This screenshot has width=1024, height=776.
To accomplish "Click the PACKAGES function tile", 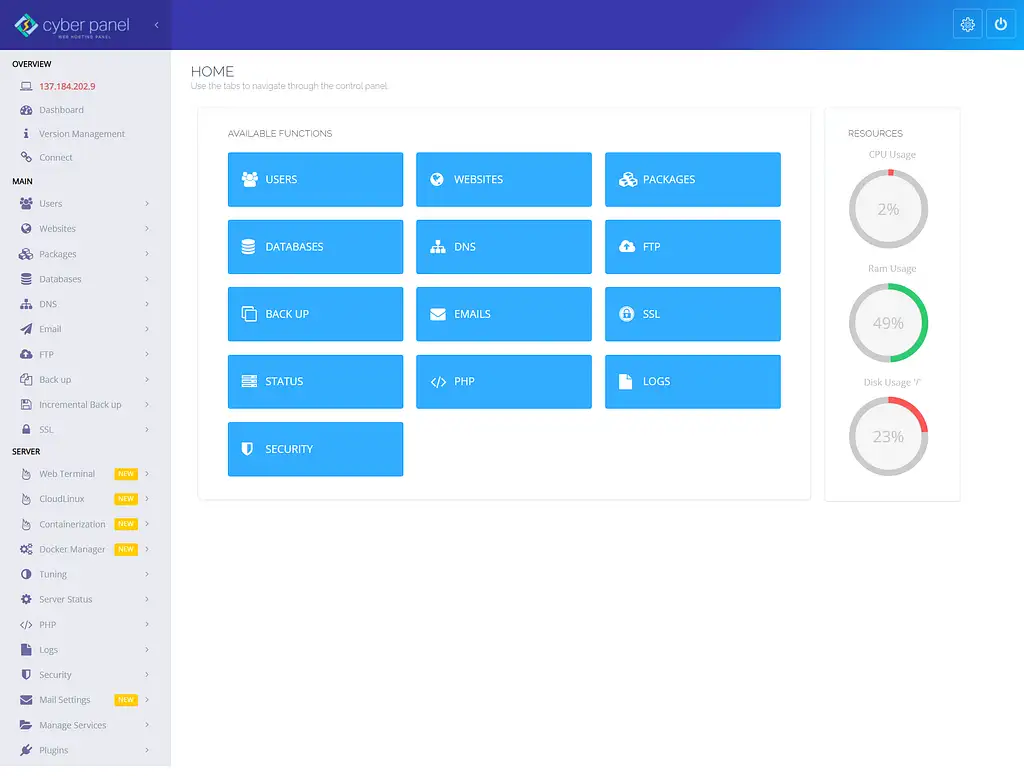I will click(693, 180).
